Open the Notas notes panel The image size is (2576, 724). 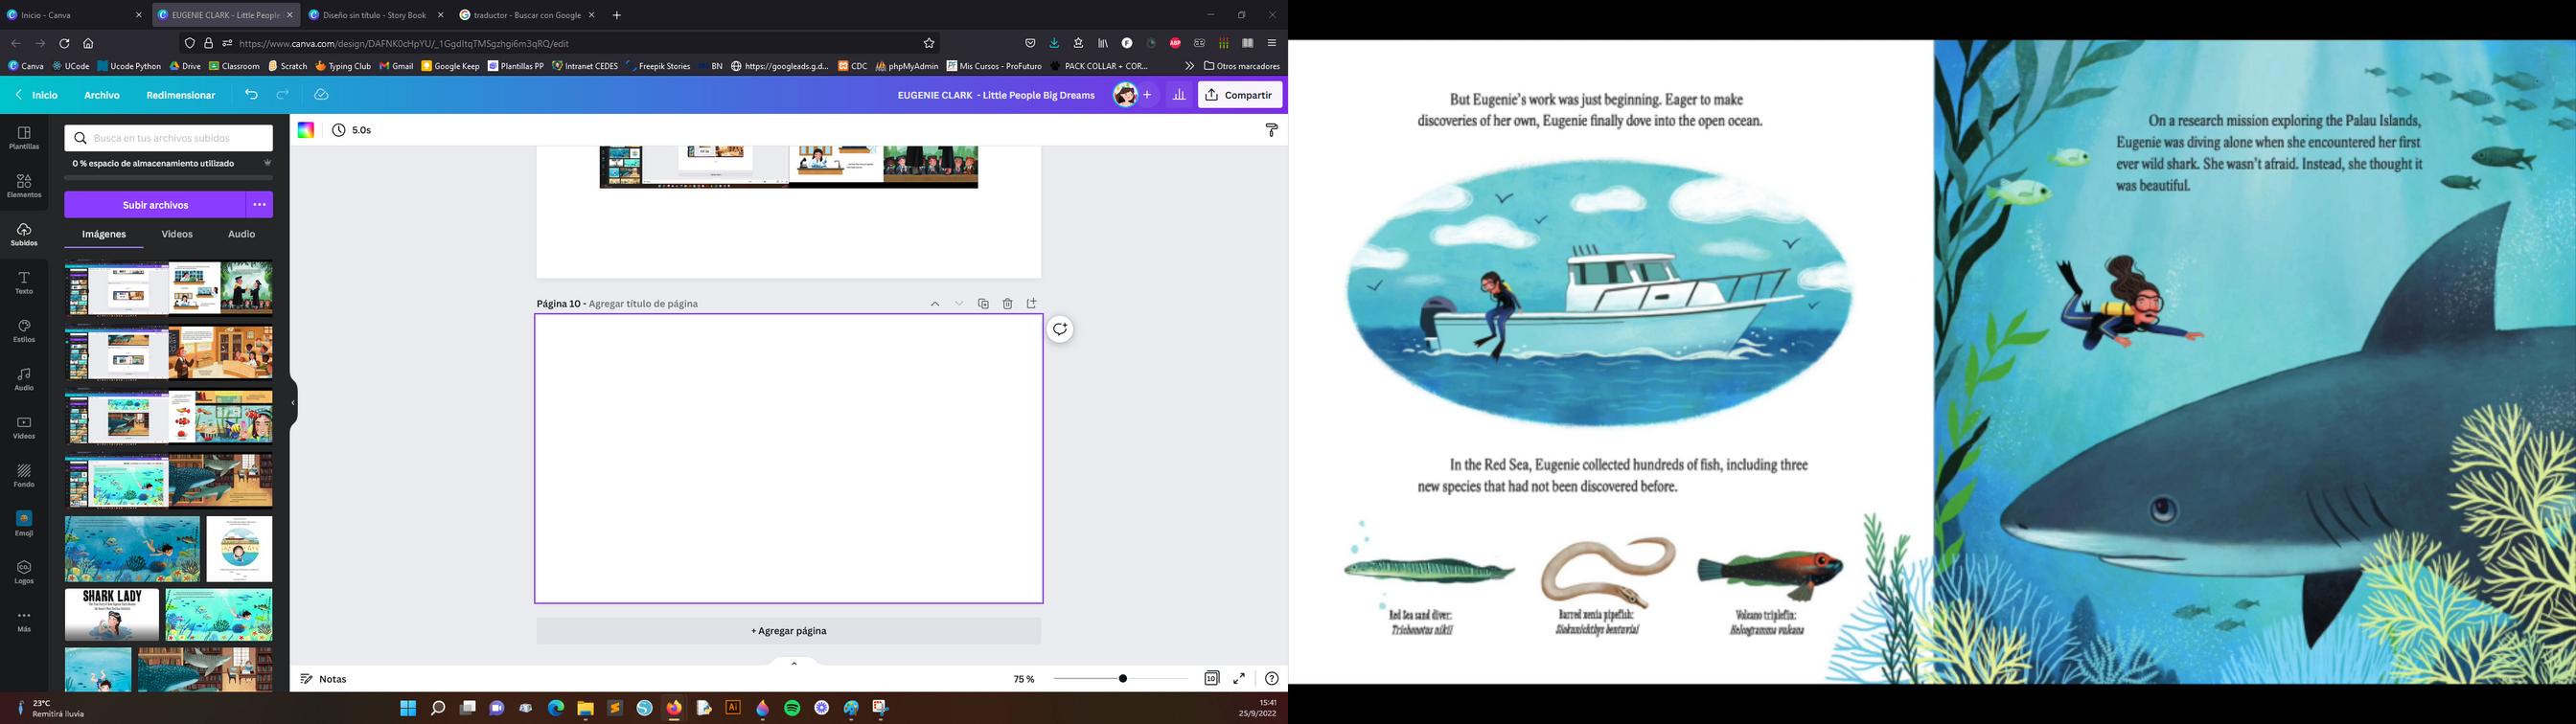(323, 679)
